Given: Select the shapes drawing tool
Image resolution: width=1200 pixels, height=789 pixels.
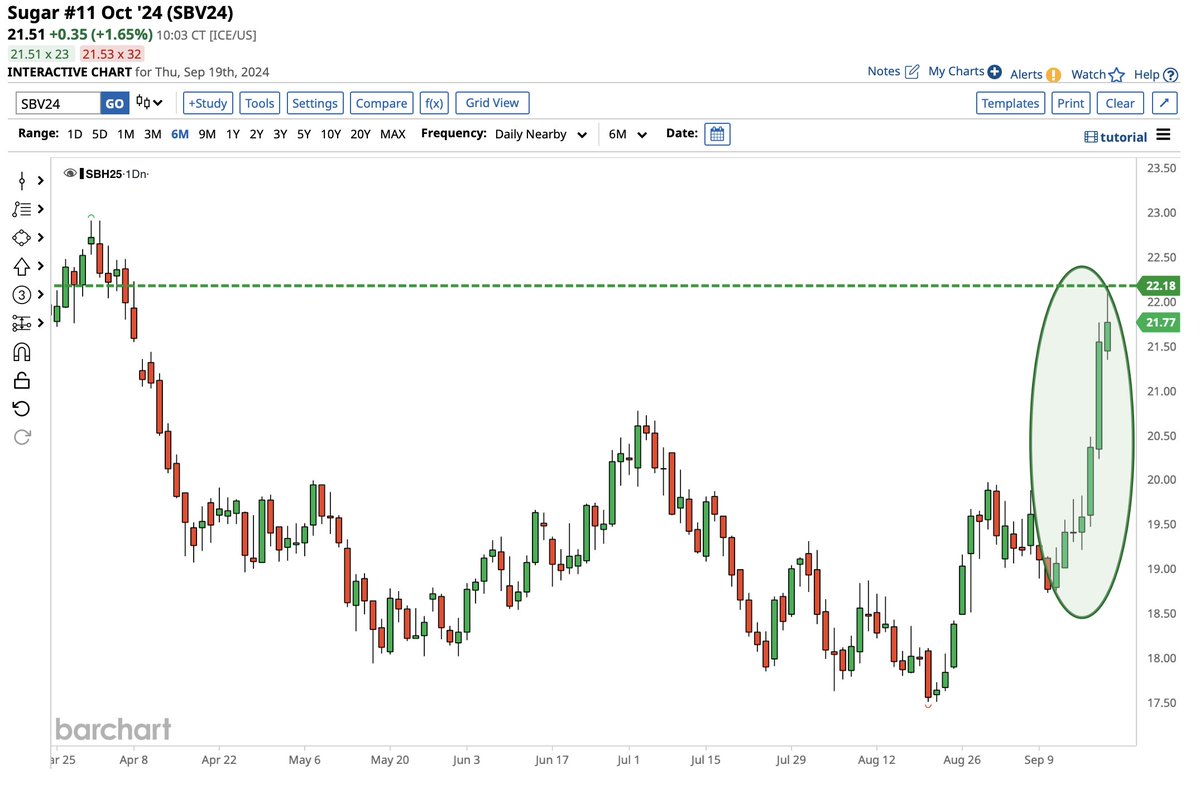Looking at the screenshot, I should click(x=21, y=238).
